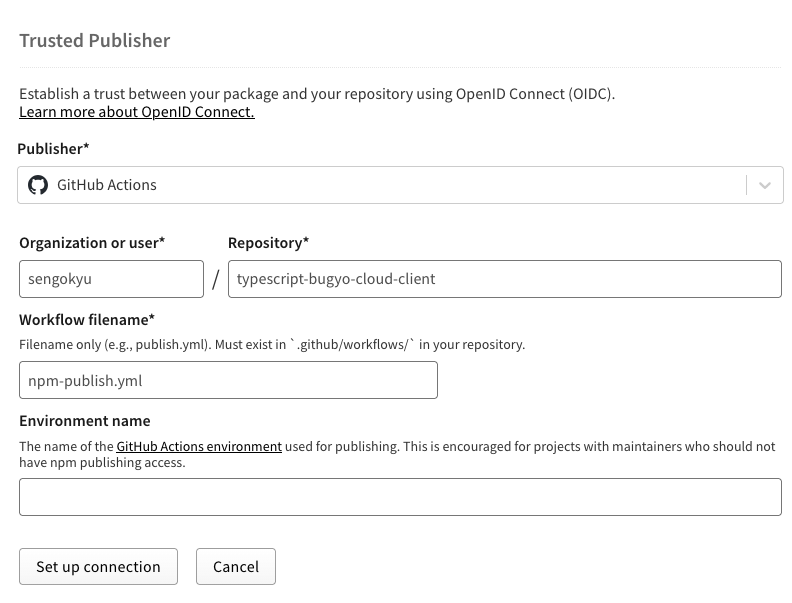The image size is (792, 603).
Task: Open Learn more about OpenID Connect link
Action: [137, 112]
